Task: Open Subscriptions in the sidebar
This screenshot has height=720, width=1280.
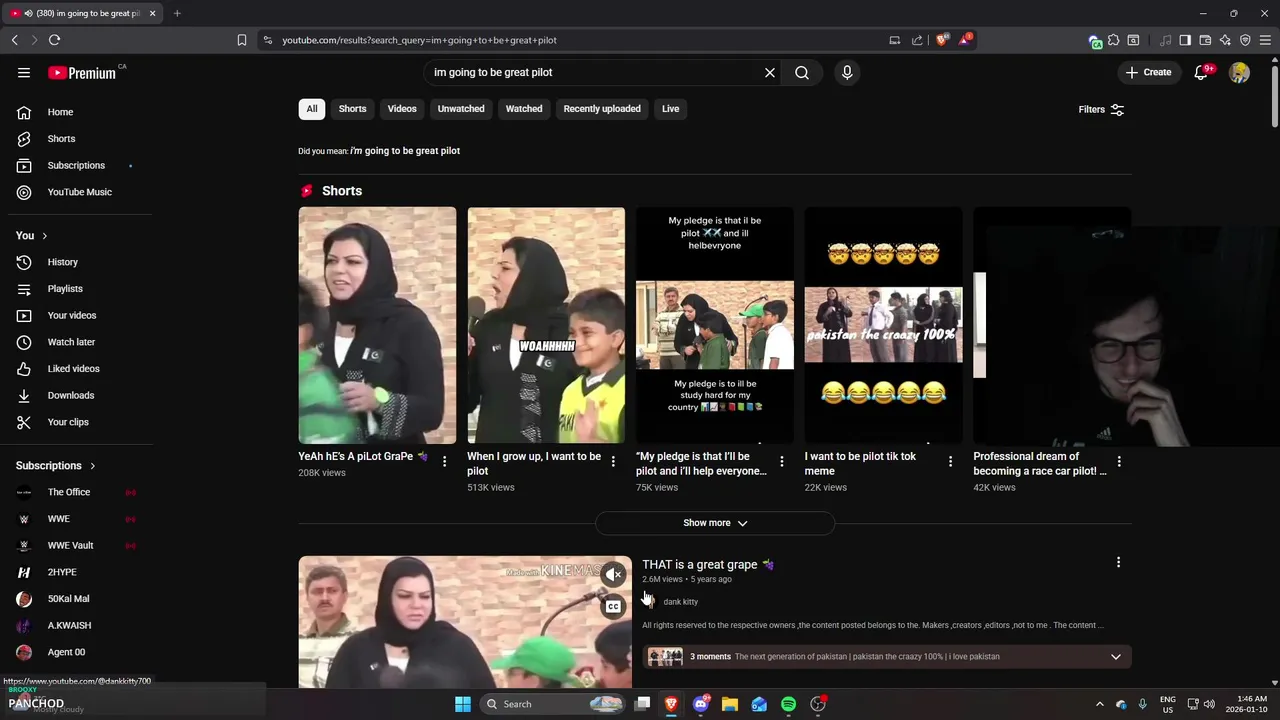Action: 76,165
